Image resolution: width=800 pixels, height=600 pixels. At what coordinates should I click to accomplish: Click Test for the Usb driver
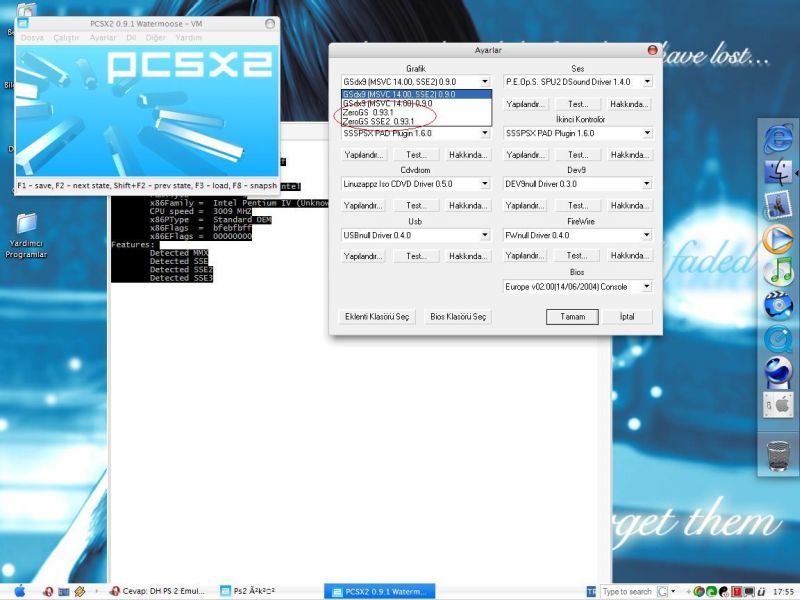point(416,256)
